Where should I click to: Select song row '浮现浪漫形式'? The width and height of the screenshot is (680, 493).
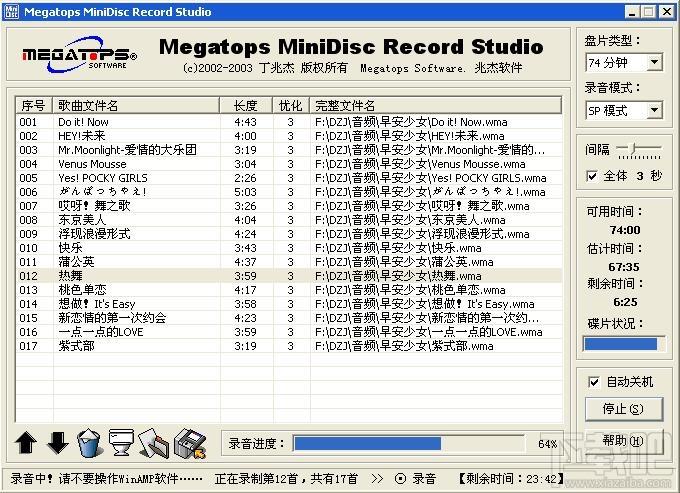point(289,234)
